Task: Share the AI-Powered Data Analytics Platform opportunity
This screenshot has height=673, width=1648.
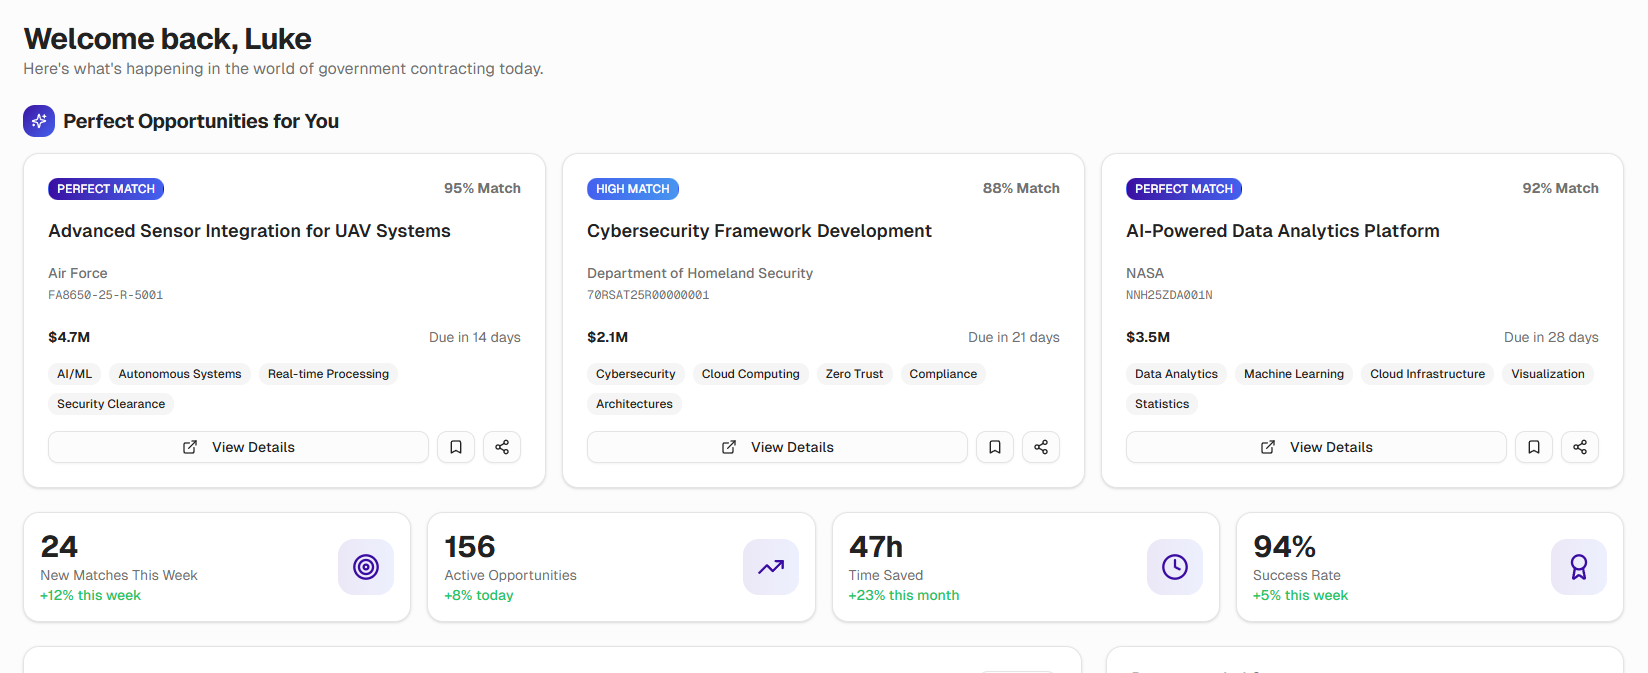Action: [1580, 447]
